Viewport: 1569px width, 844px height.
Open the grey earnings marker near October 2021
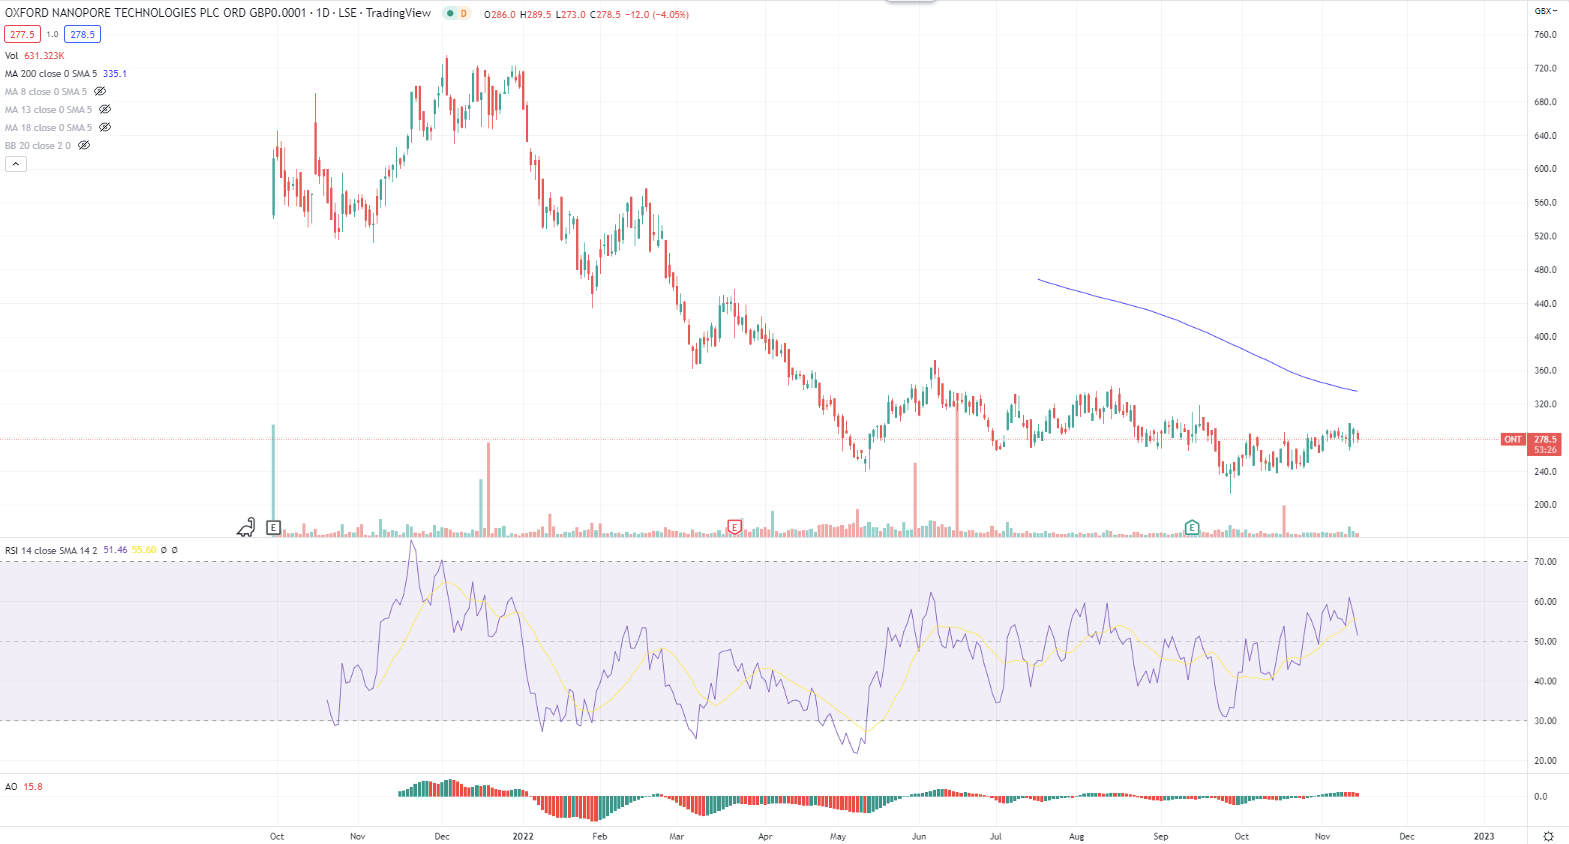[x=274, y=527]
